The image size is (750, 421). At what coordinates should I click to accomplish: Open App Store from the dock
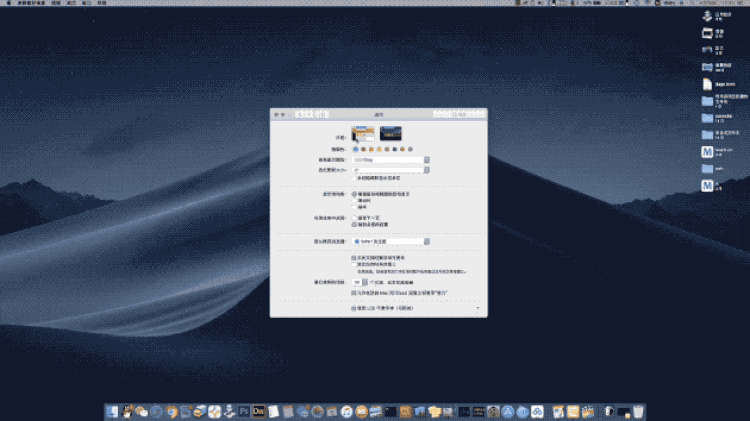(508, 411)
